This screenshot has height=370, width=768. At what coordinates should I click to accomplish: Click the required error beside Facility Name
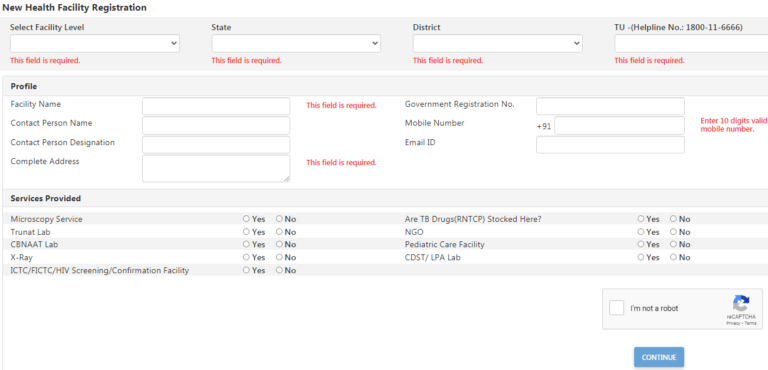pyautogui.click(x=341, y=105)
